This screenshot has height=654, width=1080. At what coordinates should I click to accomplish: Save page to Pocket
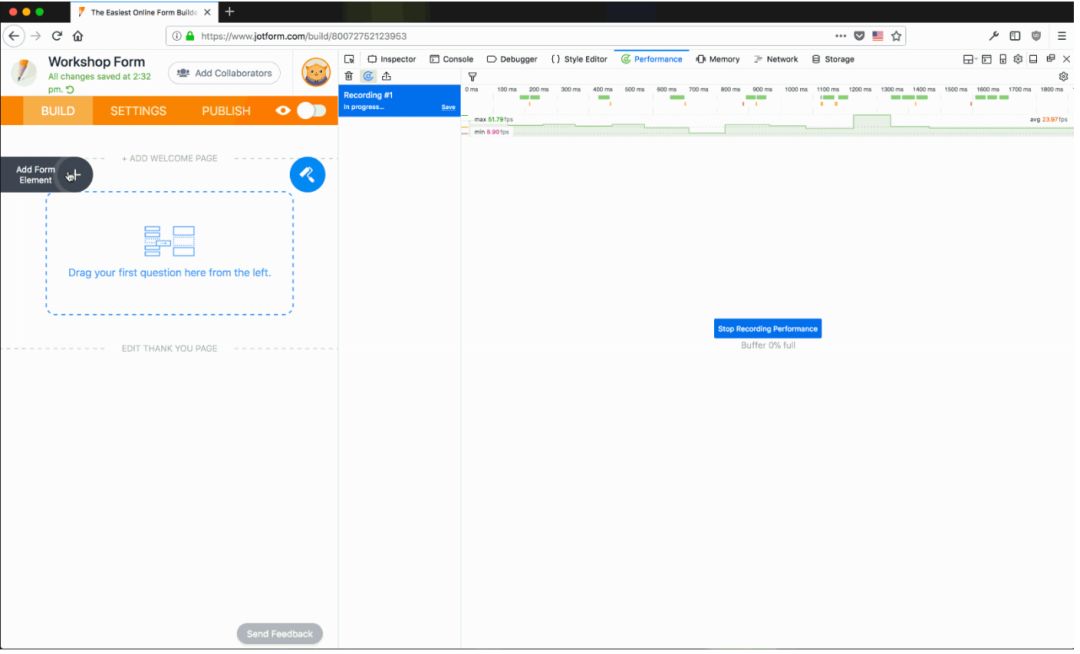click(859, 36)
